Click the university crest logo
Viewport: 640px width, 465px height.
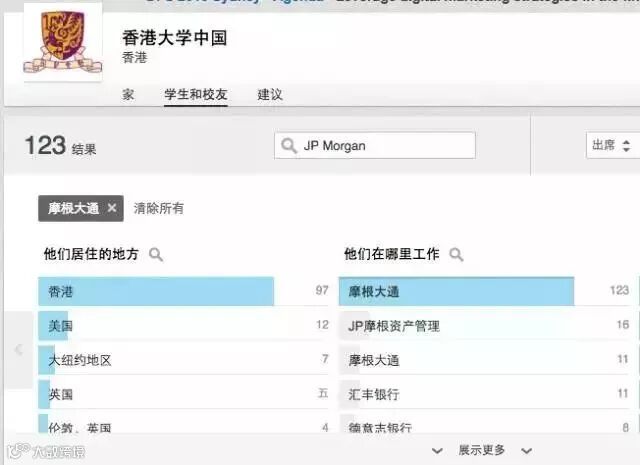[63, 42]
